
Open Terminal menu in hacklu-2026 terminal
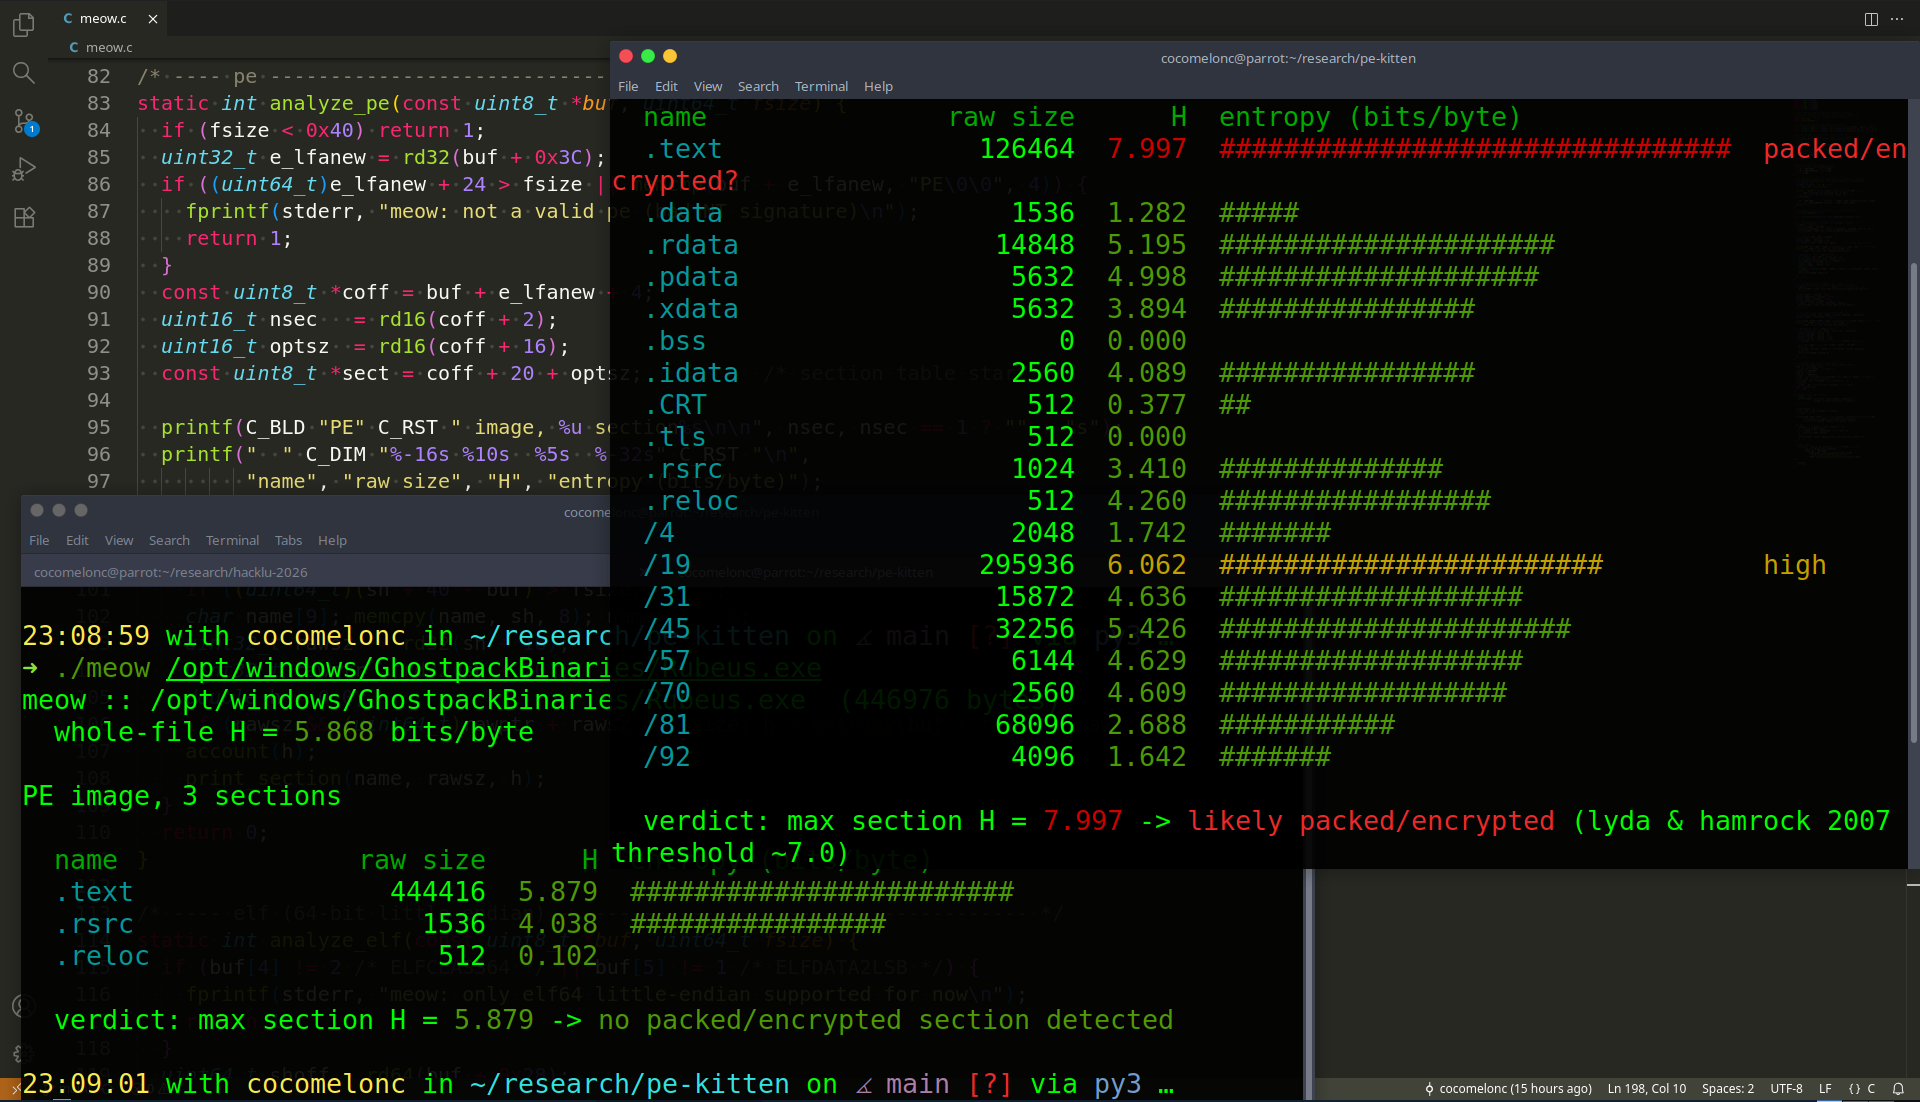click(x=232, y=541)
